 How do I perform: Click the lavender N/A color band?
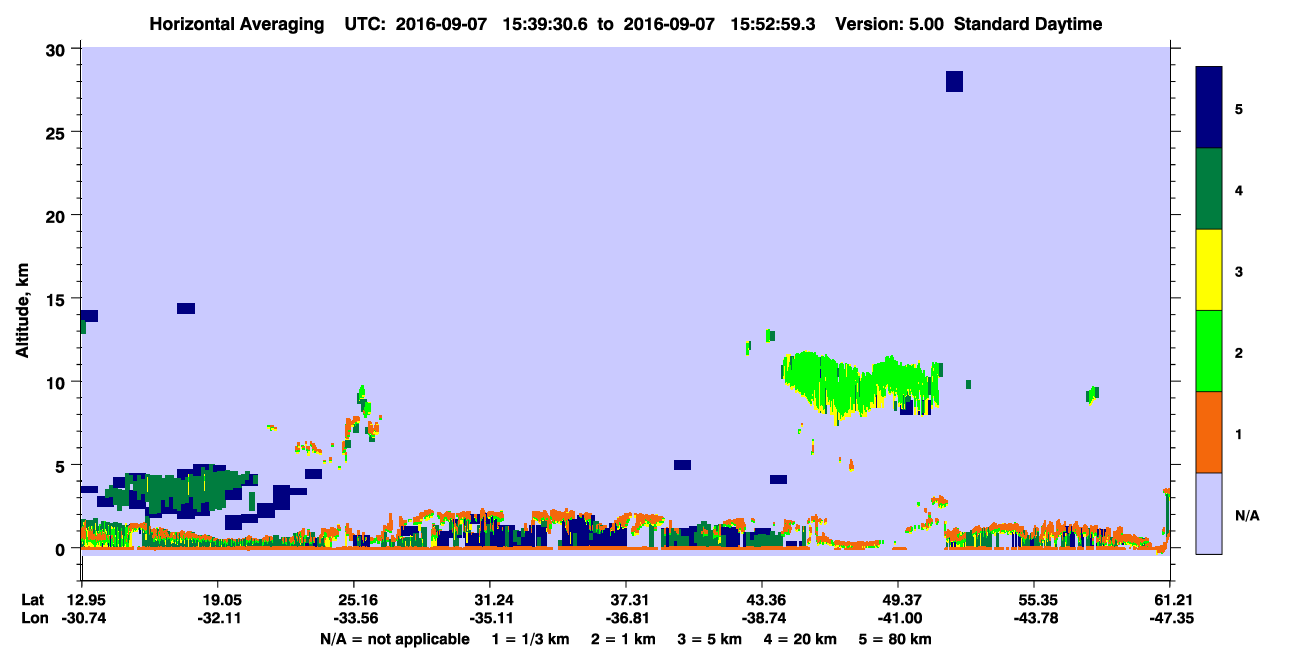pos(1209,513)
